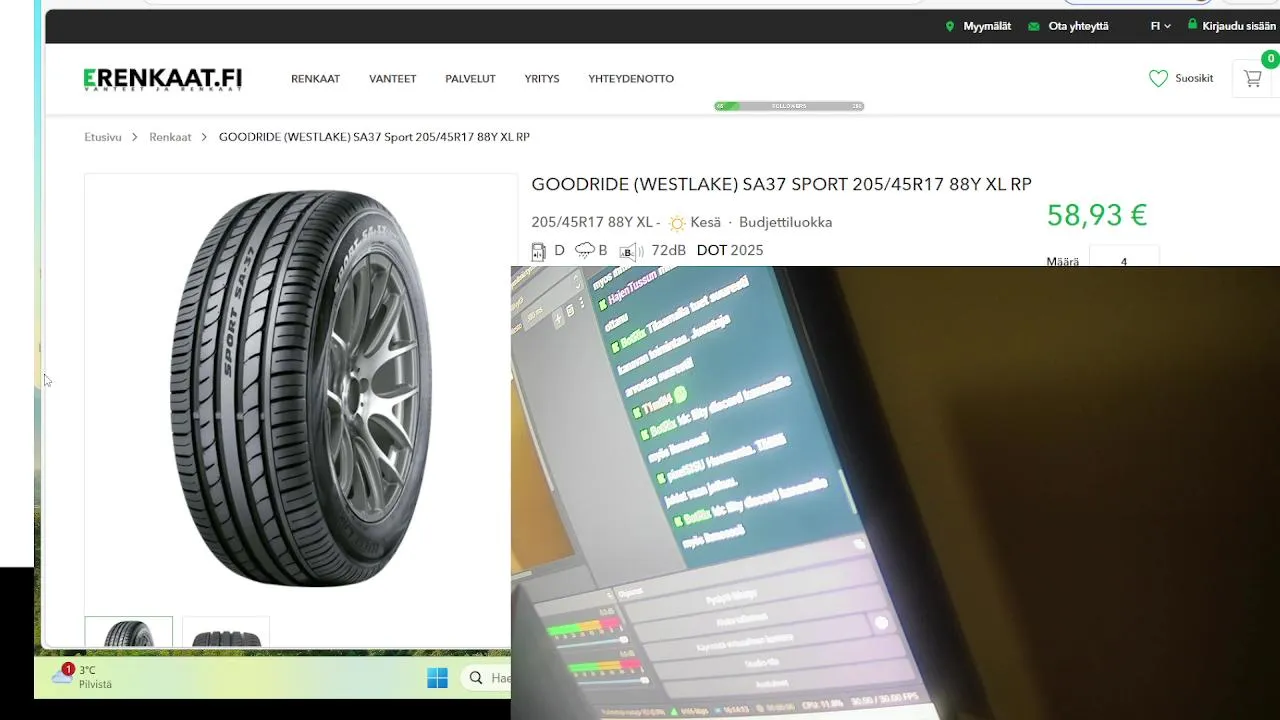Click the Määrä quantity input field
The image size is (1280, 720).
coord(1124,256)
